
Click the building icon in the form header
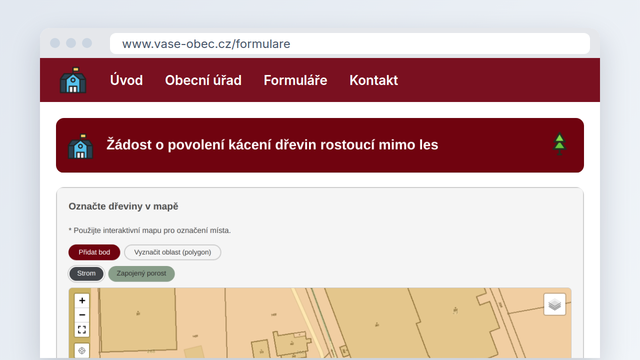click(x=80, y=146)
